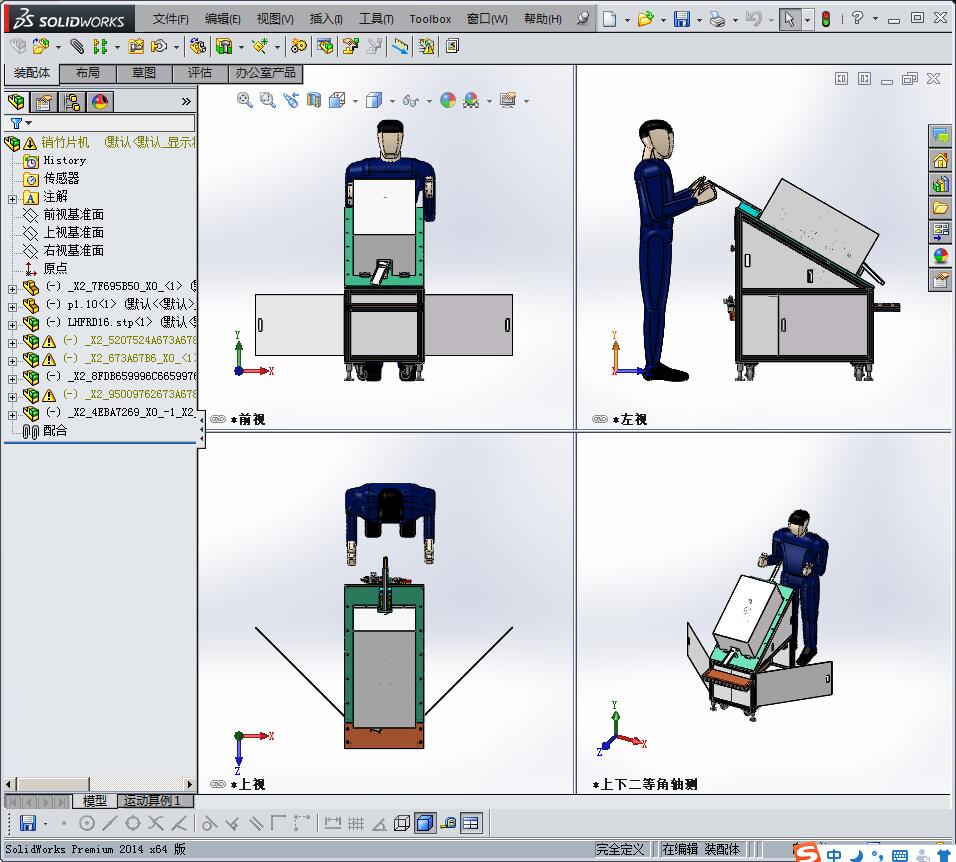The height and width of the screenshot is (862, 956).
Task: Click the Edit Appearance color ball icon
Action: [448, 100]
